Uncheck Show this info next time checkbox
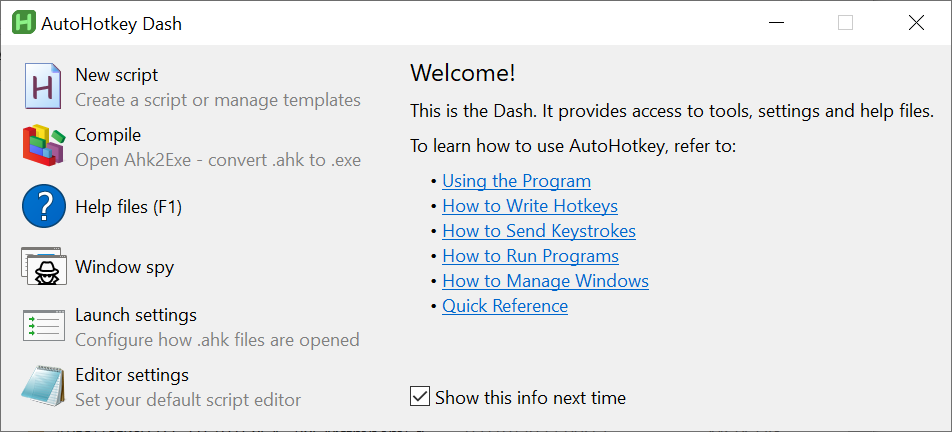The width and height of the screenshot is (952, 432). [420, 397]
